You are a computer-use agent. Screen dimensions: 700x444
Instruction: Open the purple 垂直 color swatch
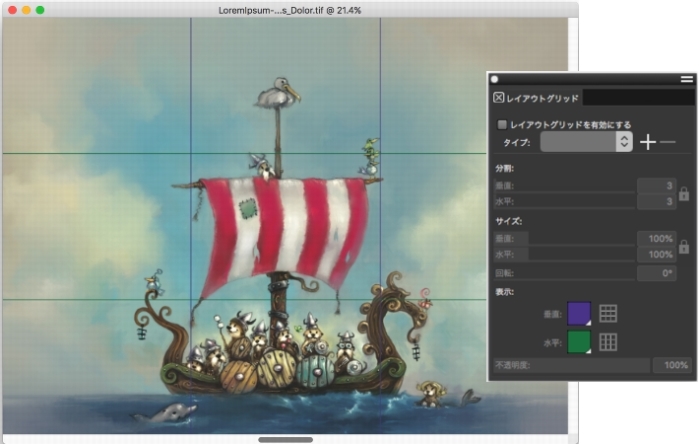point(579,314)
